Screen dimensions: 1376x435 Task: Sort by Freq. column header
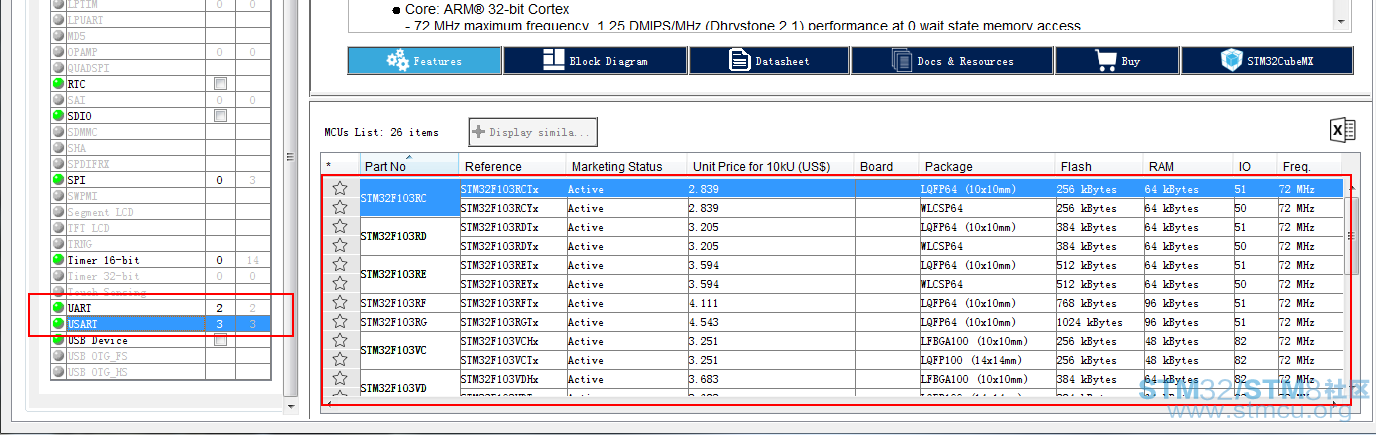click(x=1308, y=166)
